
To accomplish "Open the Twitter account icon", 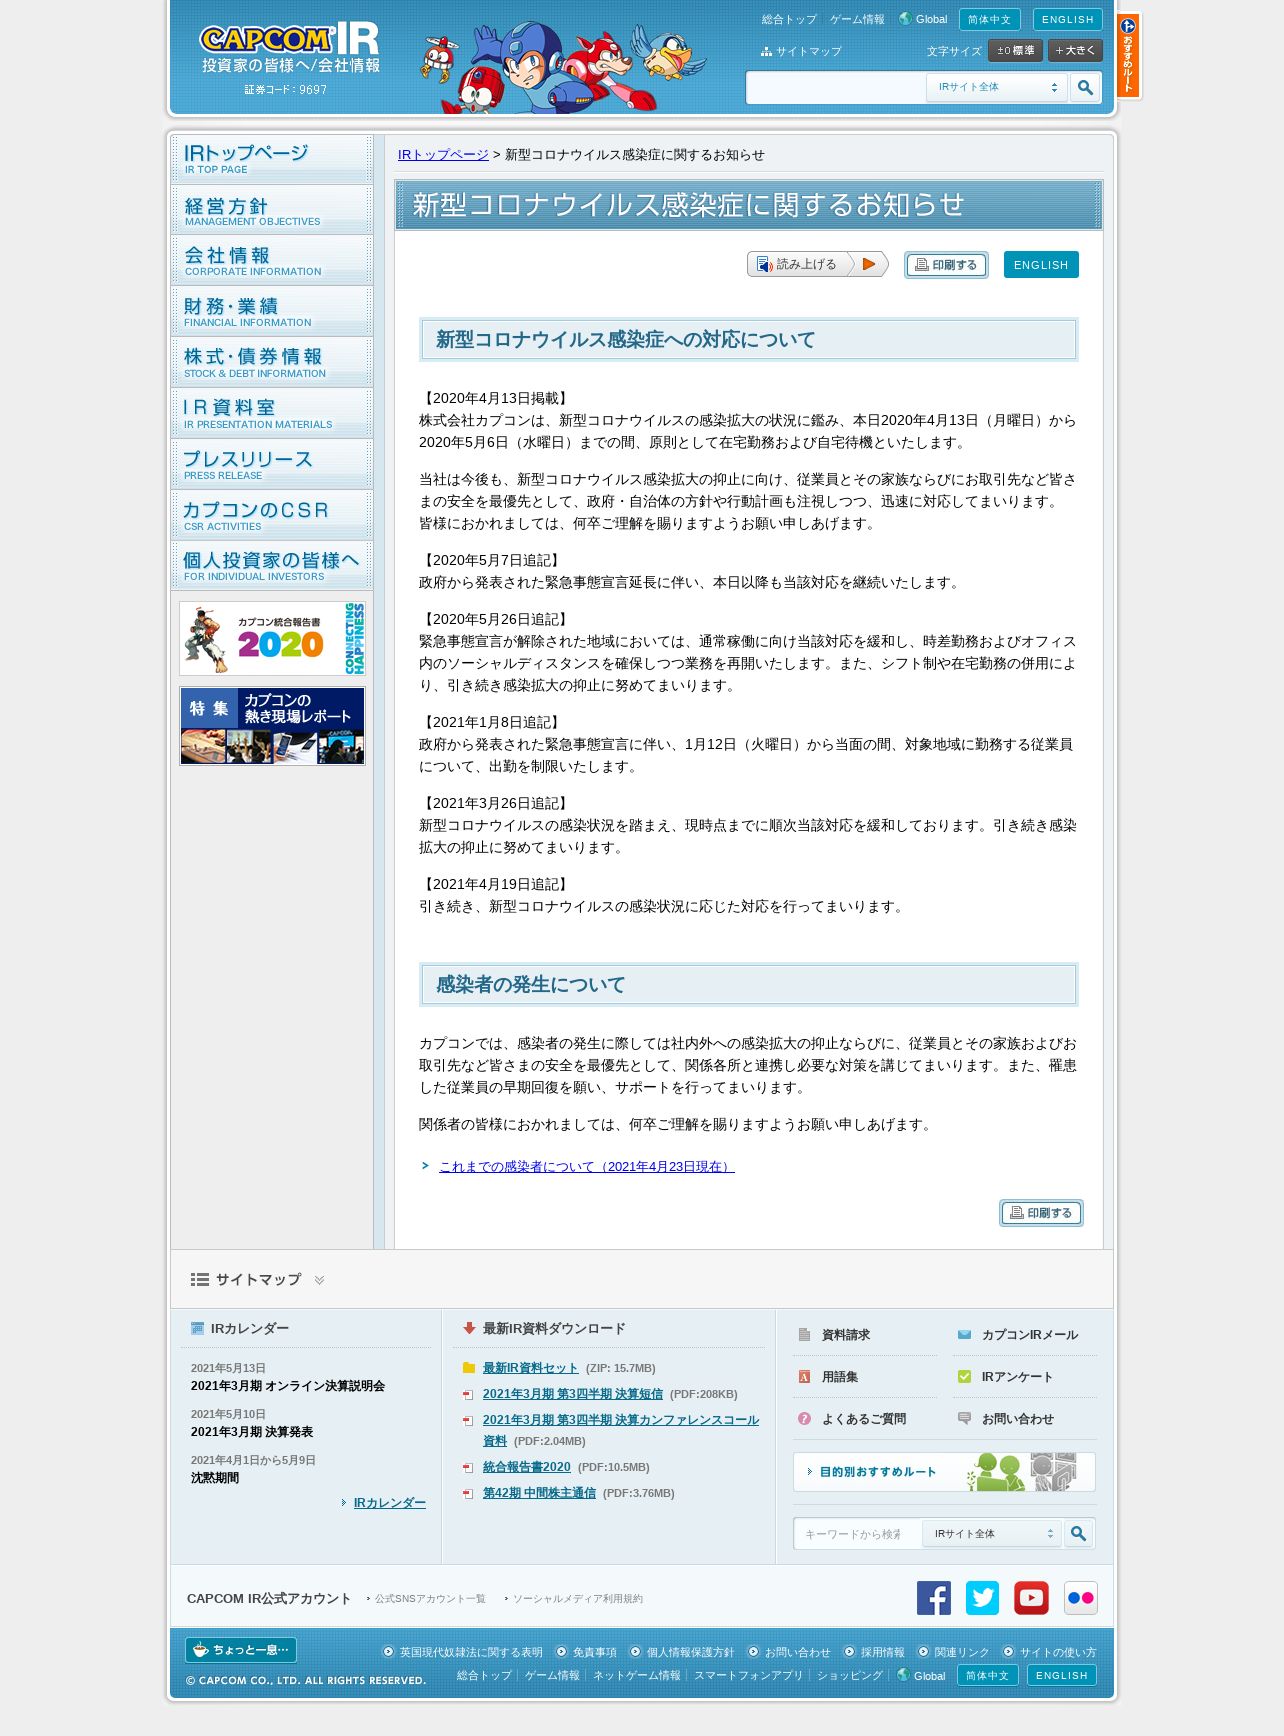I will pos(982,1598).
